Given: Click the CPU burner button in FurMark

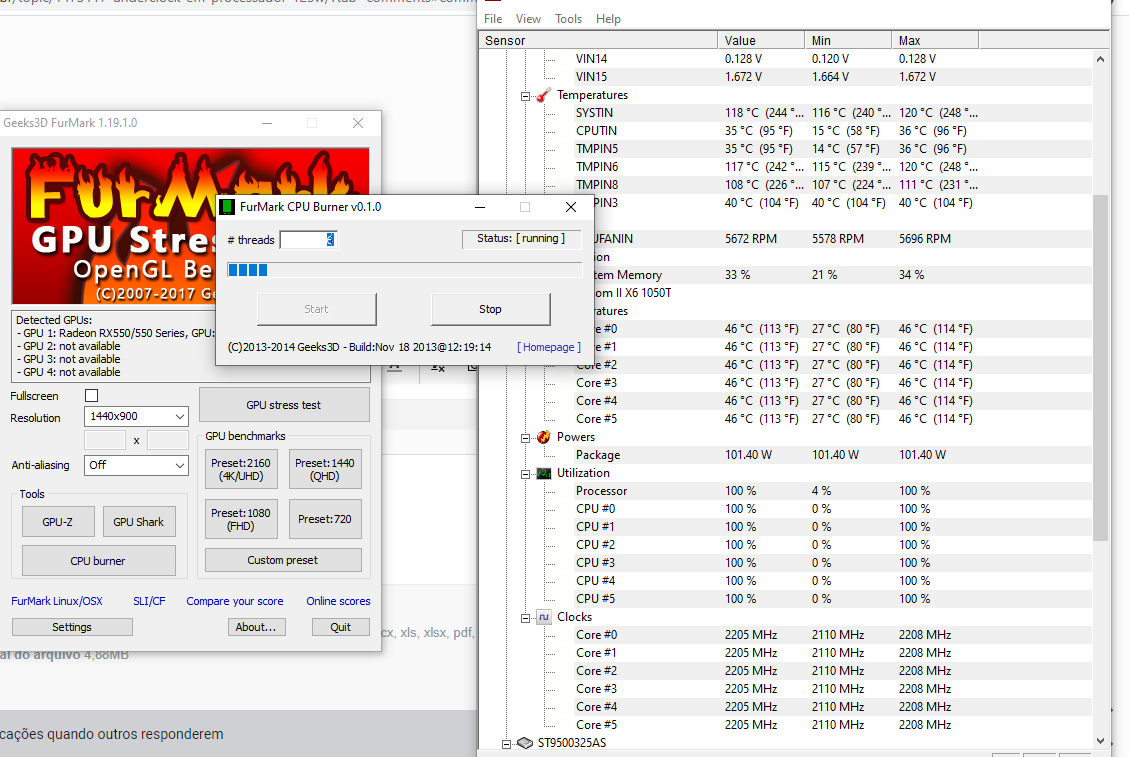Looking at the screenshot, I should pos(99,561).
